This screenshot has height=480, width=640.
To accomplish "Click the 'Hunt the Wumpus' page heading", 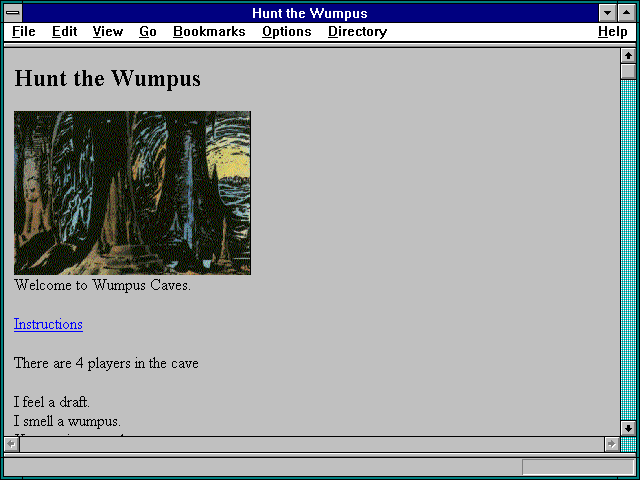I will (x=107, y=78).
